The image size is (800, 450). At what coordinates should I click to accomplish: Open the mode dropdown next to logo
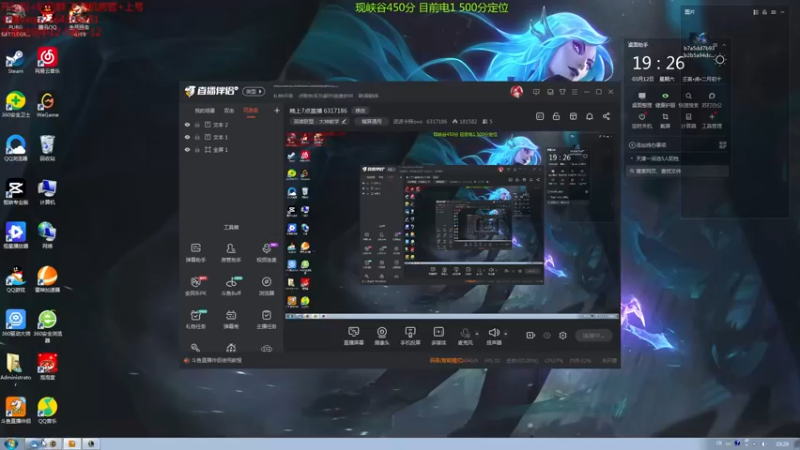tap(254, 91)
